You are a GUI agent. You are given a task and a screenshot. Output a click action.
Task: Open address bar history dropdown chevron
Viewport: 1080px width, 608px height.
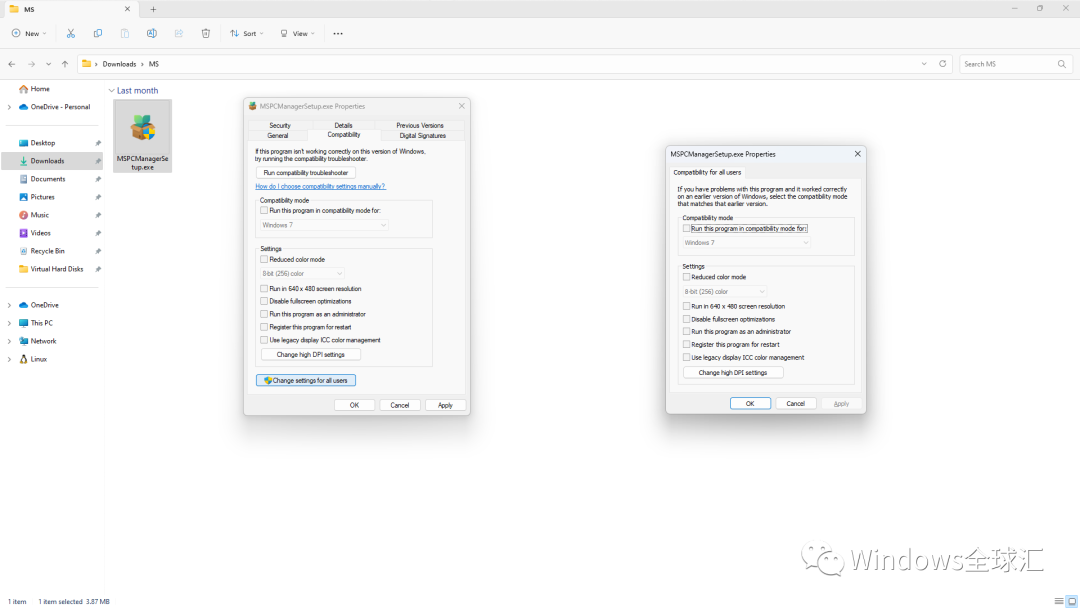(x=924, y=64)
